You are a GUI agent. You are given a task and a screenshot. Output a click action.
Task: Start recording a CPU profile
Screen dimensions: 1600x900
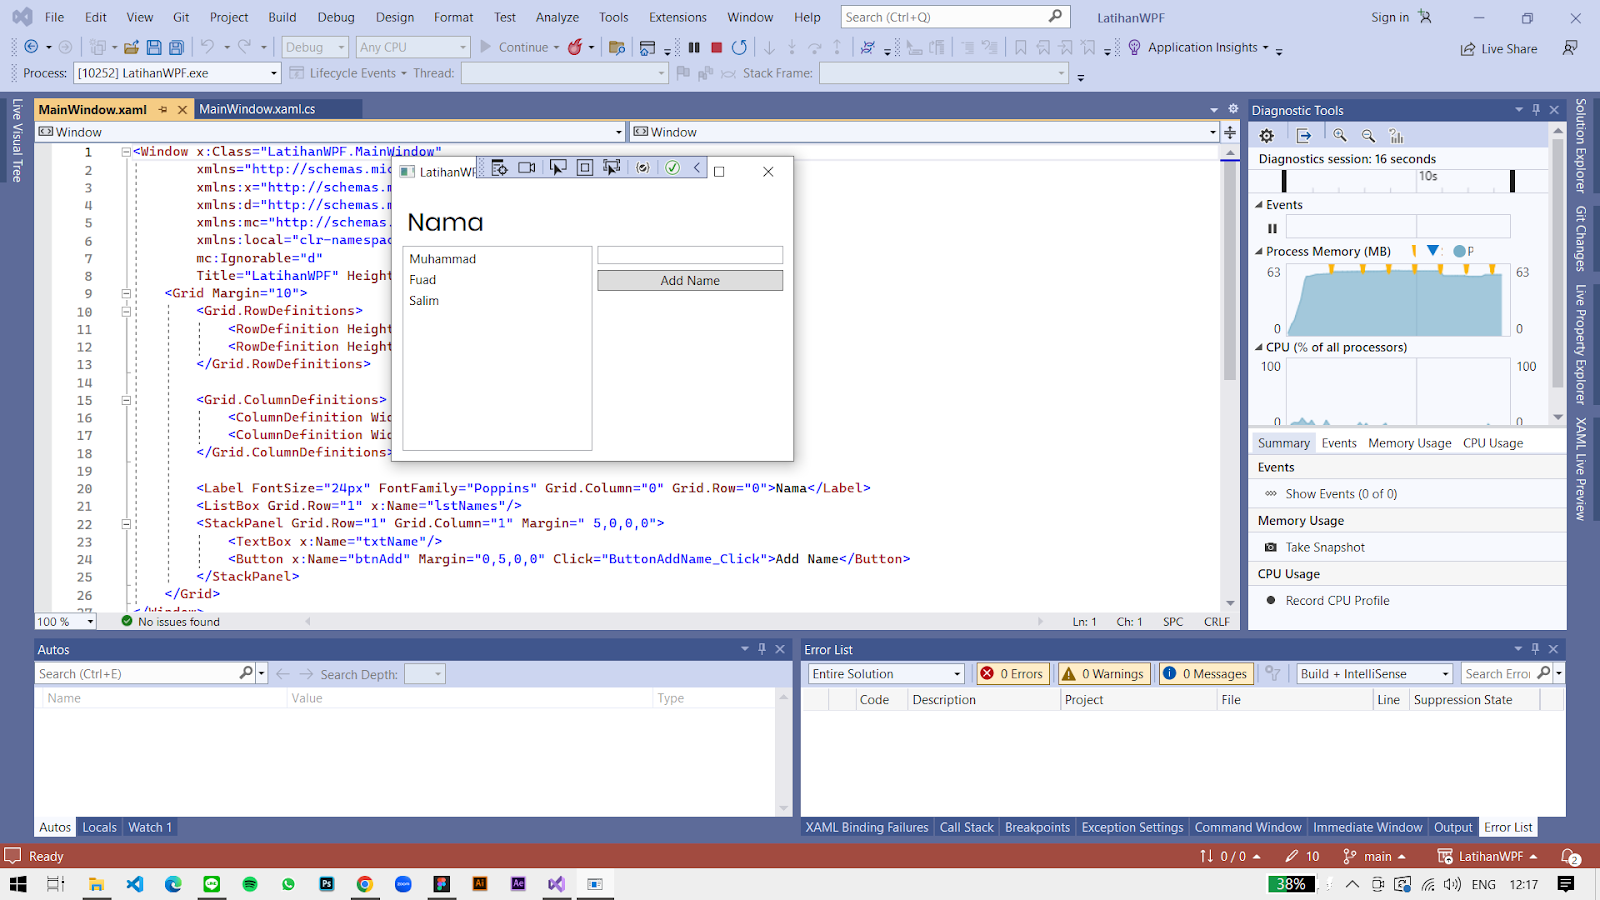tap(1337, 601)
